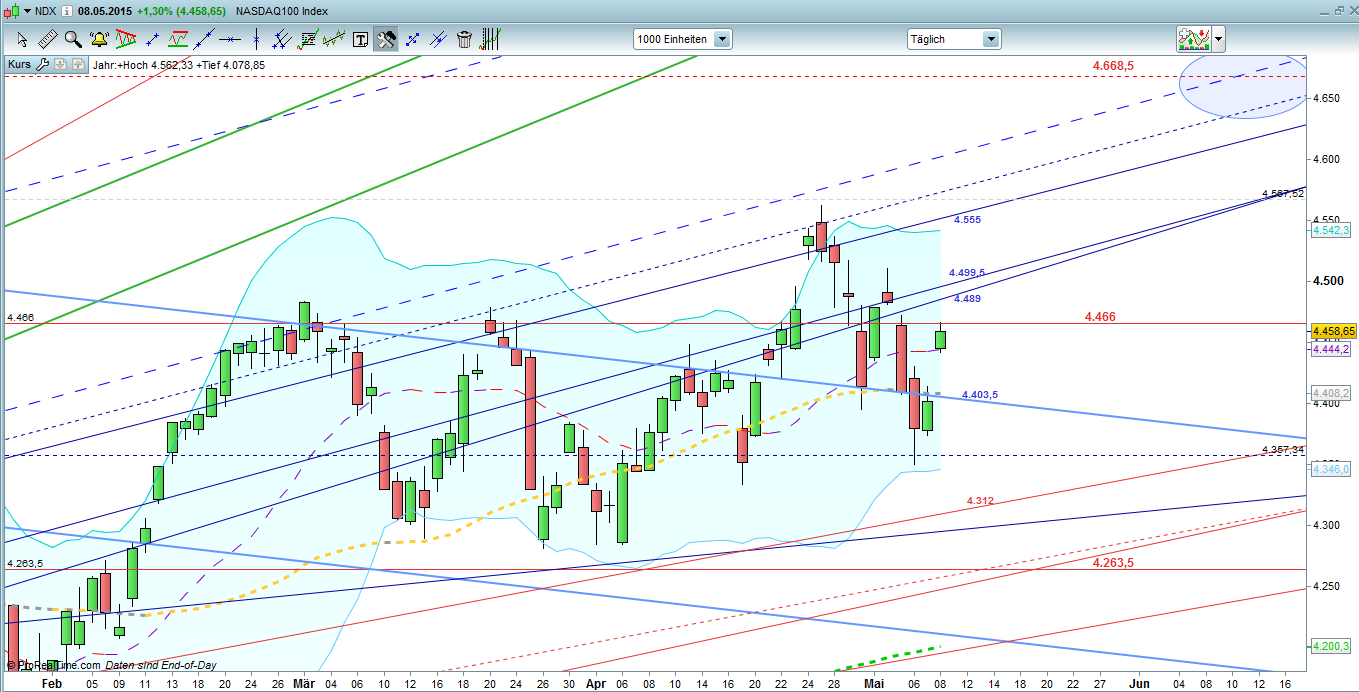This screenshot has width=1359, height=692.
Task: Click the 4.567,52 level value
Action: click(x=1283, y=193)
